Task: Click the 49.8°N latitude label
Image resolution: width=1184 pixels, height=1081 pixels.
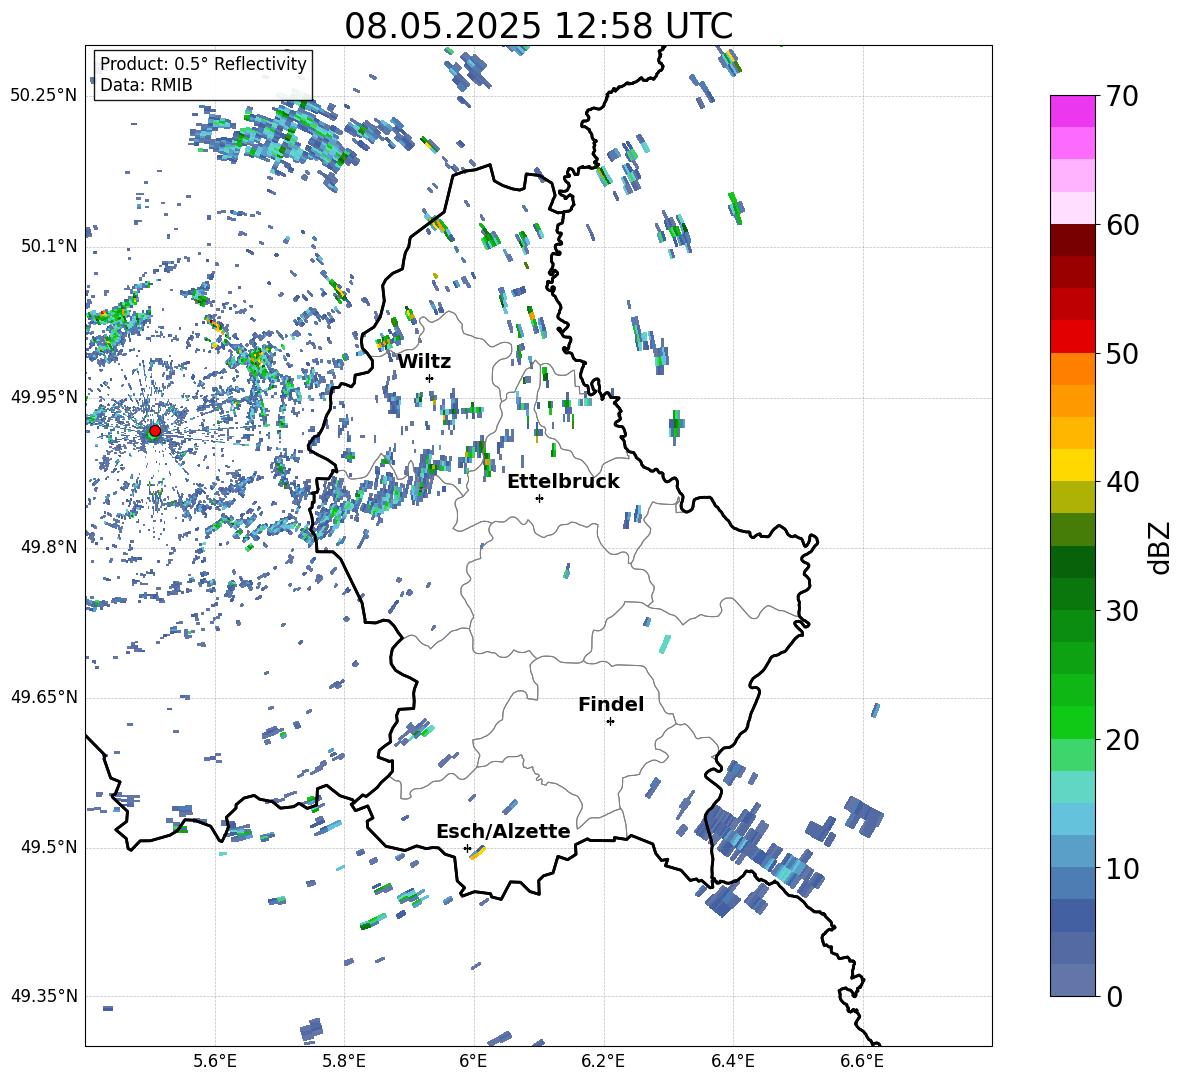Action: click(x=49, y=547)
